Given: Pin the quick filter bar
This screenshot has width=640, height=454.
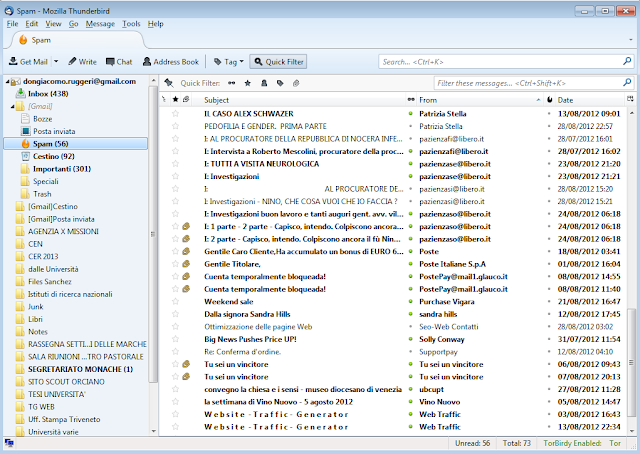Looking at the screenshot, I should click(x=168, y=83).
